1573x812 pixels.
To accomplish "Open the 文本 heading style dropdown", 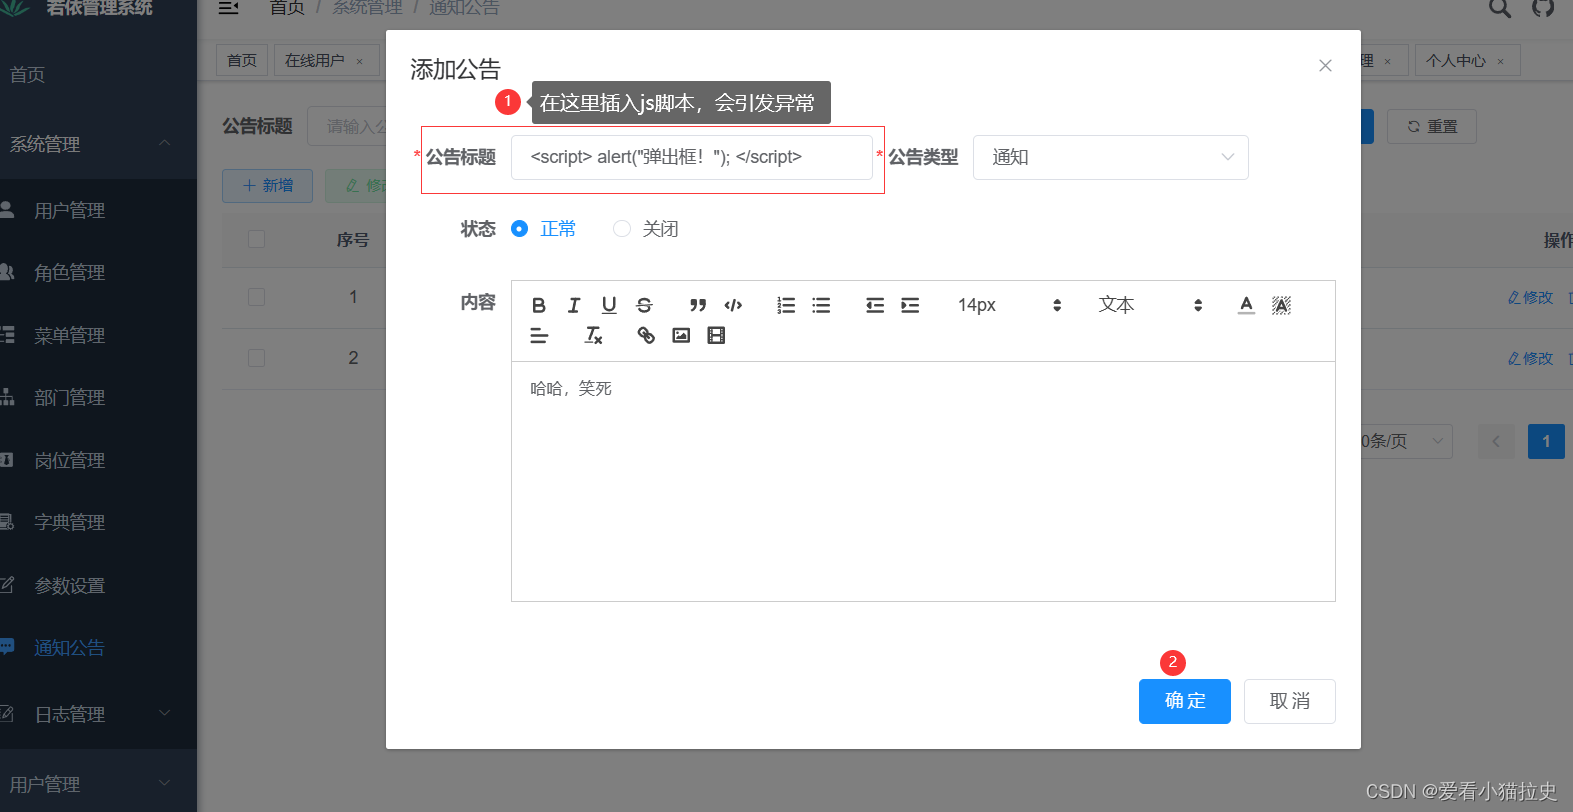I will [1150, 305].
